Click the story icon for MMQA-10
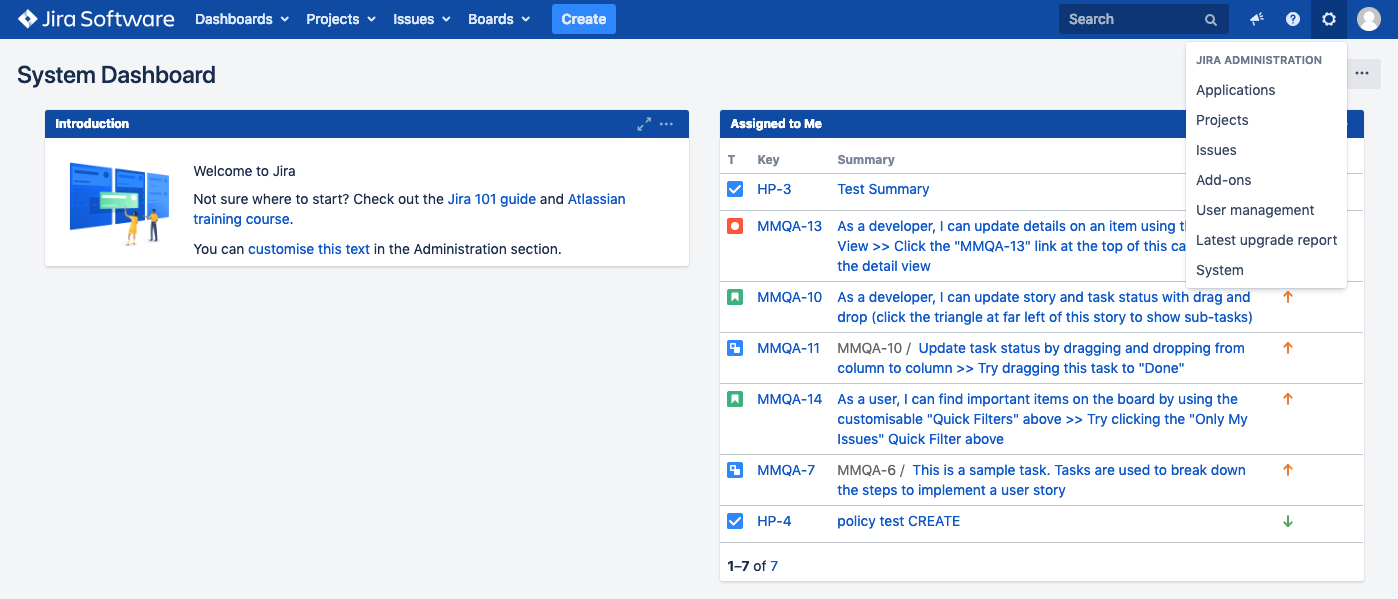This screenshot has height=599, width=1398. 735,297
